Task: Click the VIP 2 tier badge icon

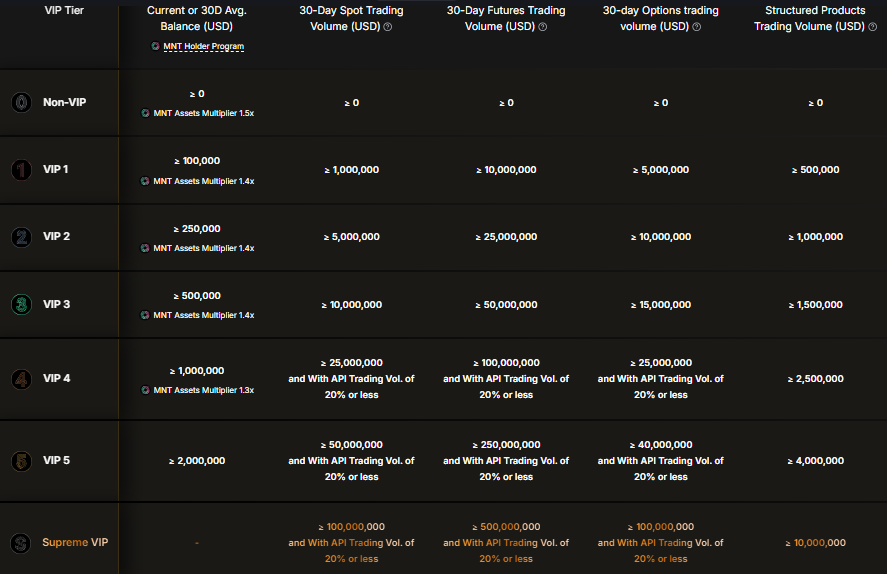Action: point(21,237)
